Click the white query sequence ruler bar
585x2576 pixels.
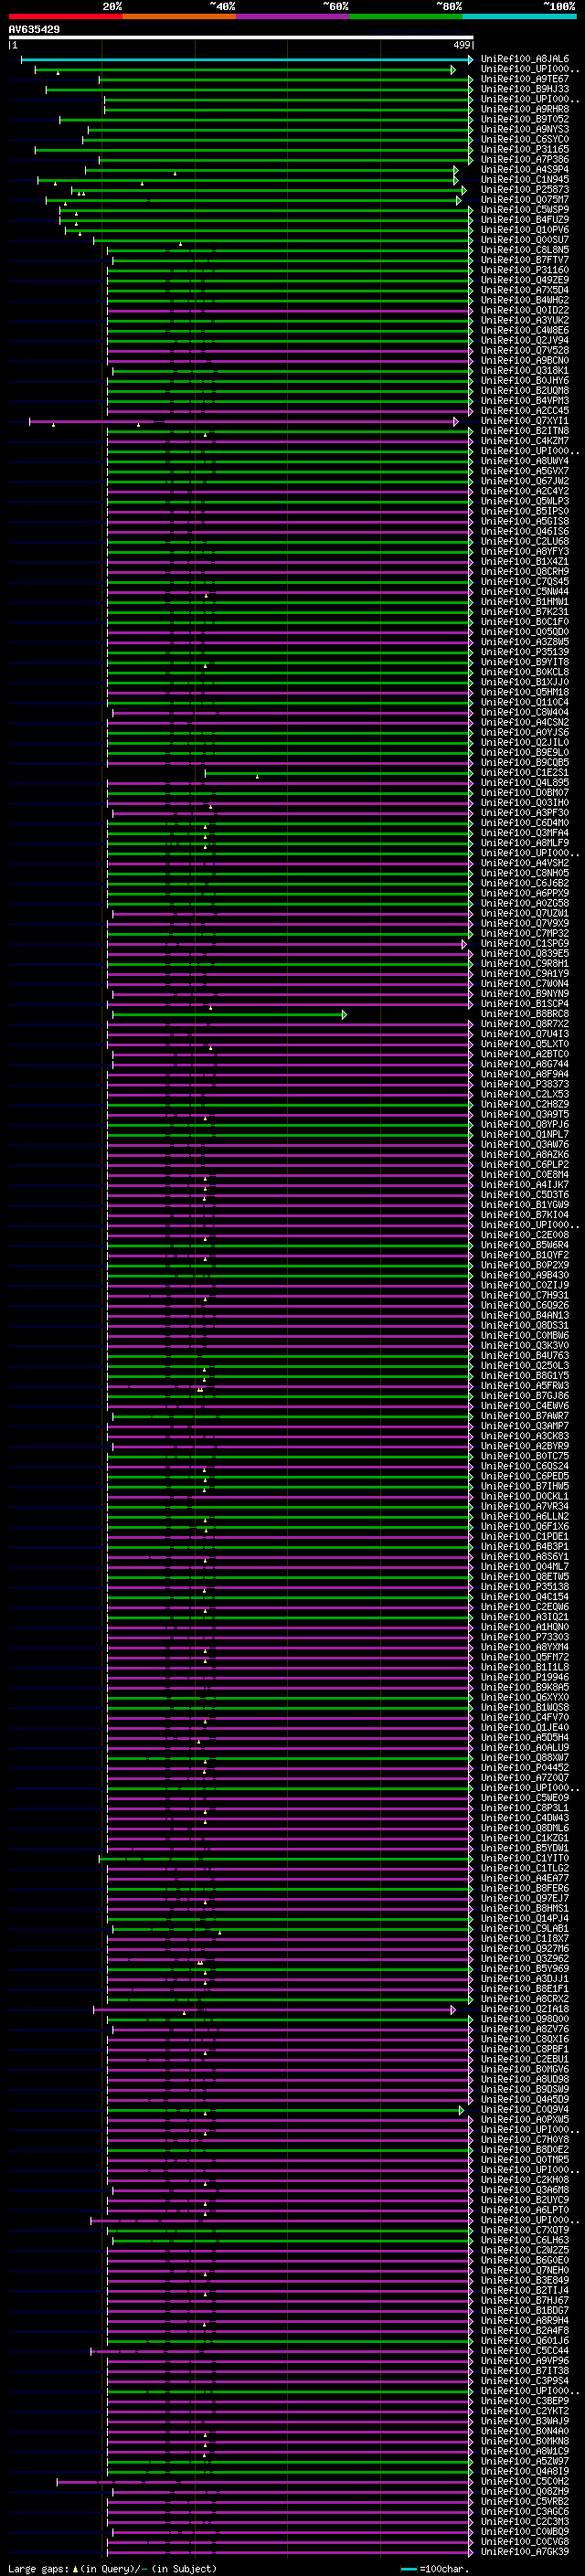[241, 38]
